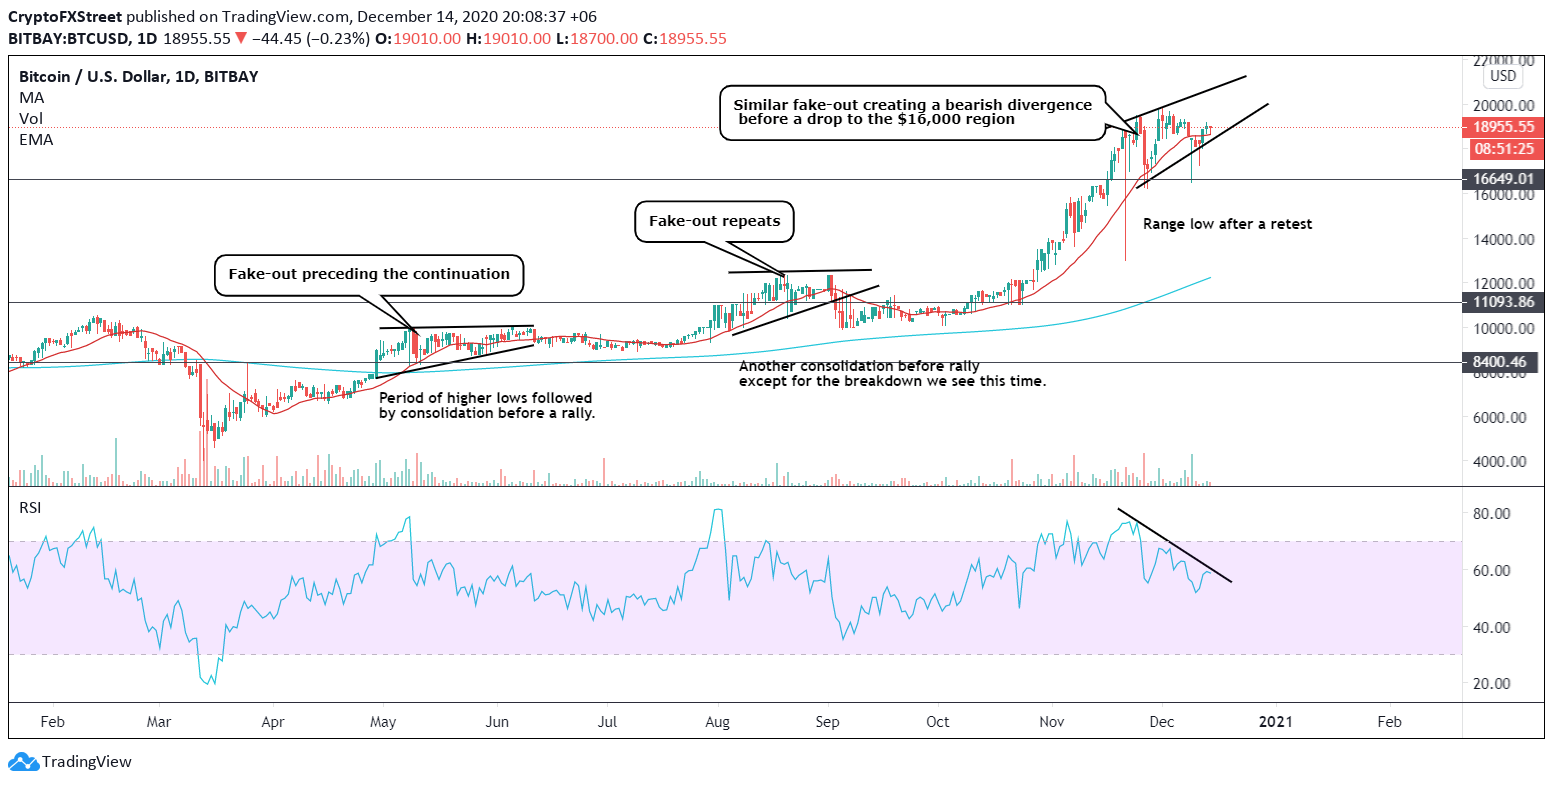Click the L:18700.00 low value in header
This screenshot has width=1553, height=785.
coord(599,39)
